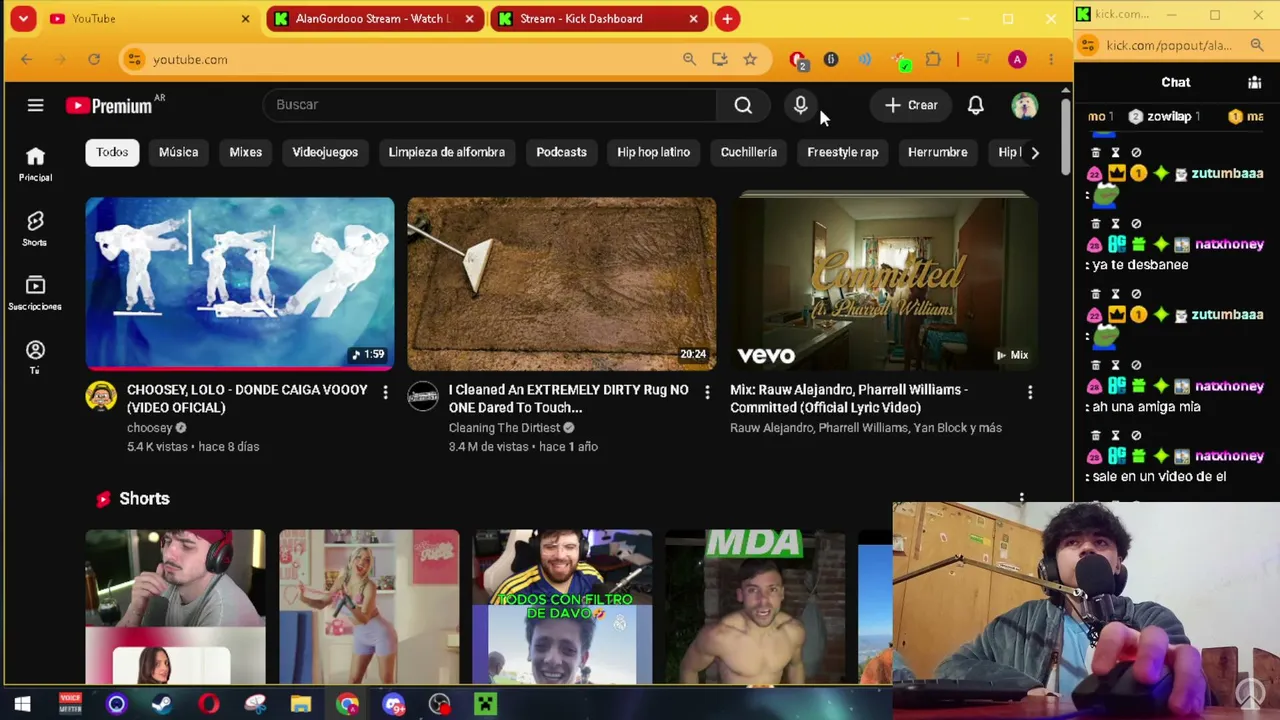Close the Stream - Kick Dashboard tab
This screenshot has height=720, width=1280.
coord(693,18)
